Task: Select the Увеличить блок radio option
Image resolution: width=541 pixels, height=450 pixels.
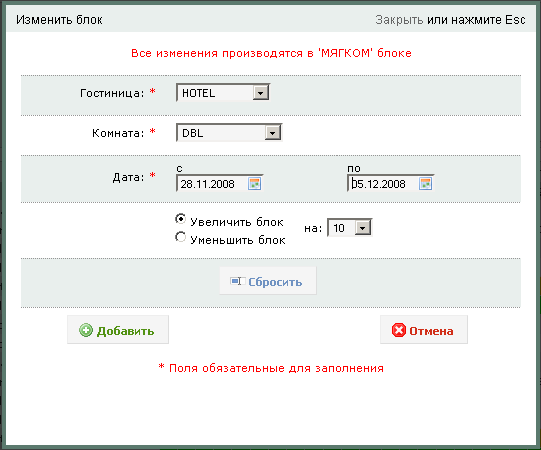Action: coord(180,219)
